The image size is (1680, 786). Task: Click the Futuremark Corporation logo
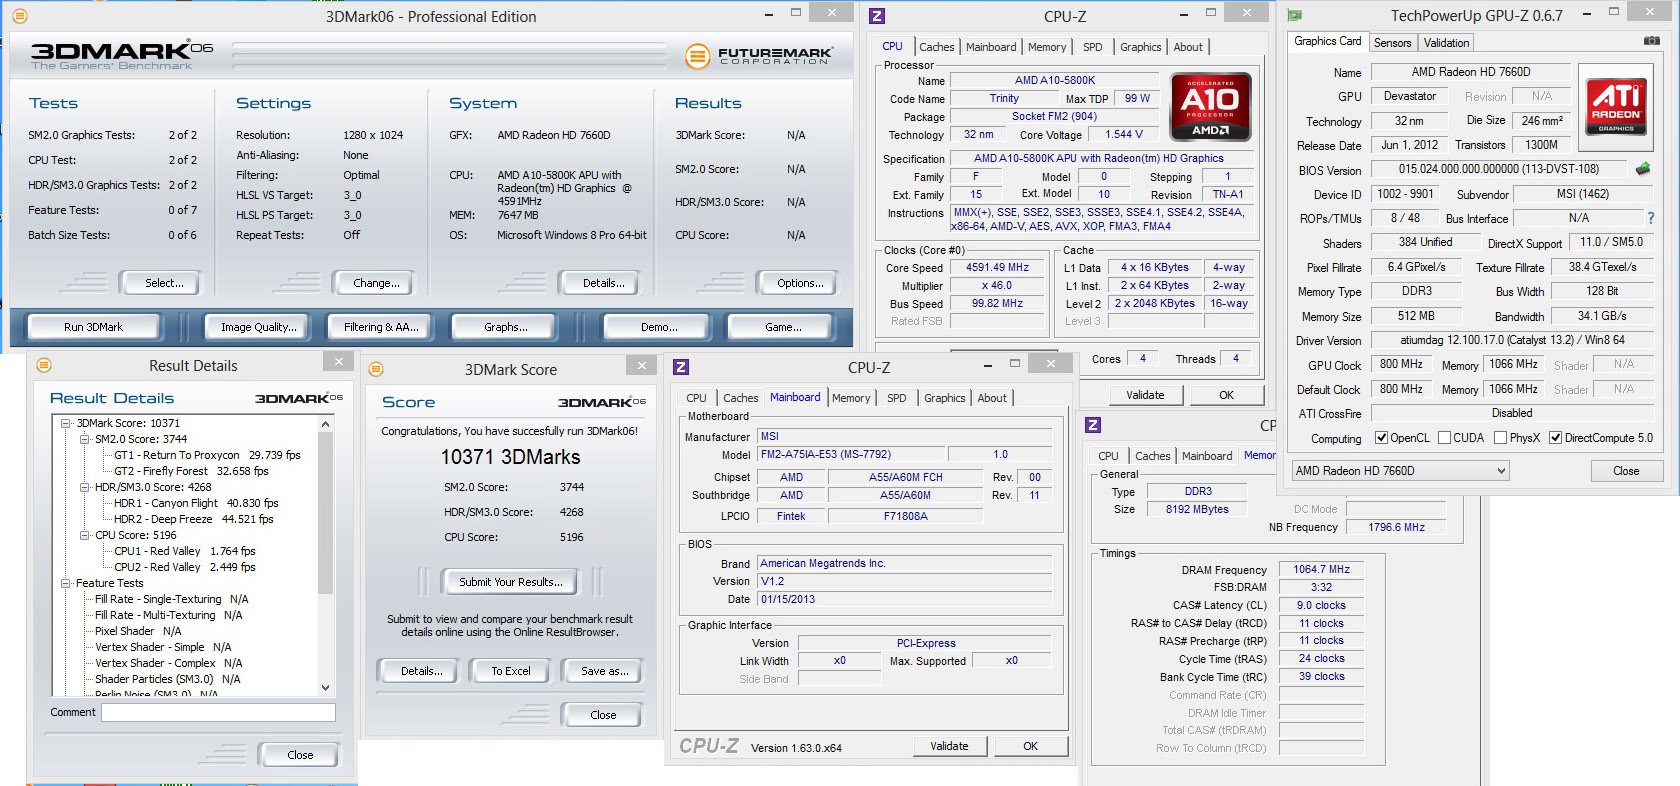tap(760, 56)
